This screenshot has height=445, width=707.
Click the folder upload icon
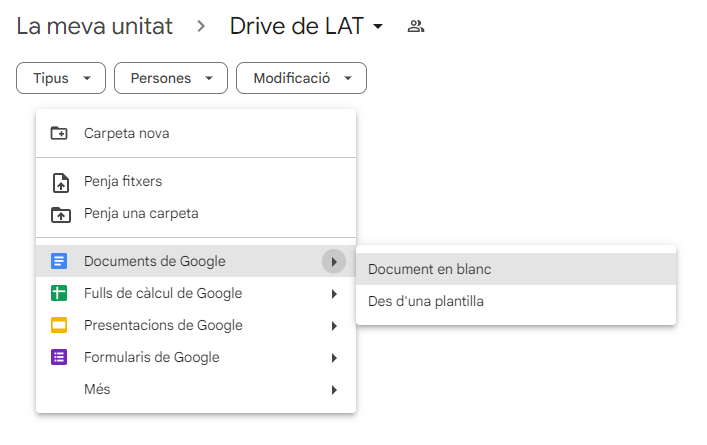pyautogui.click(x=59, y=214)
